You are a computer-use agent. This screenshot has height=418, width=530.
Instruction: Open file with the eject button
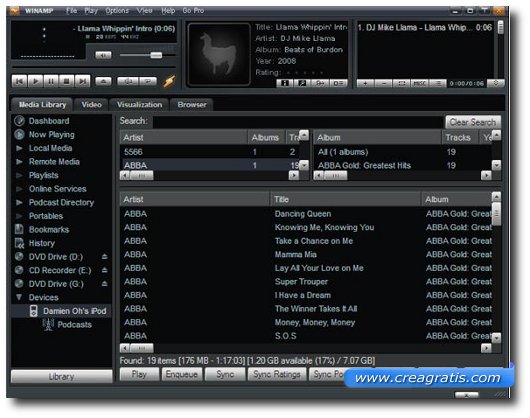pos(103,81)
